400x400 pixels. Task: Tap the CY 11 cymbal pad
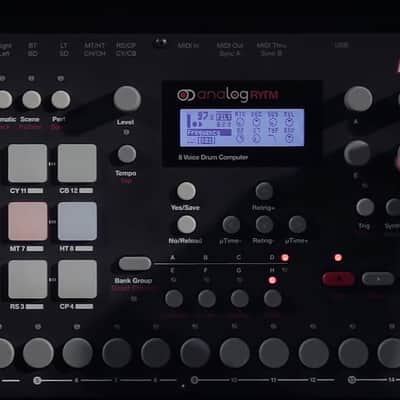(27, 163)
